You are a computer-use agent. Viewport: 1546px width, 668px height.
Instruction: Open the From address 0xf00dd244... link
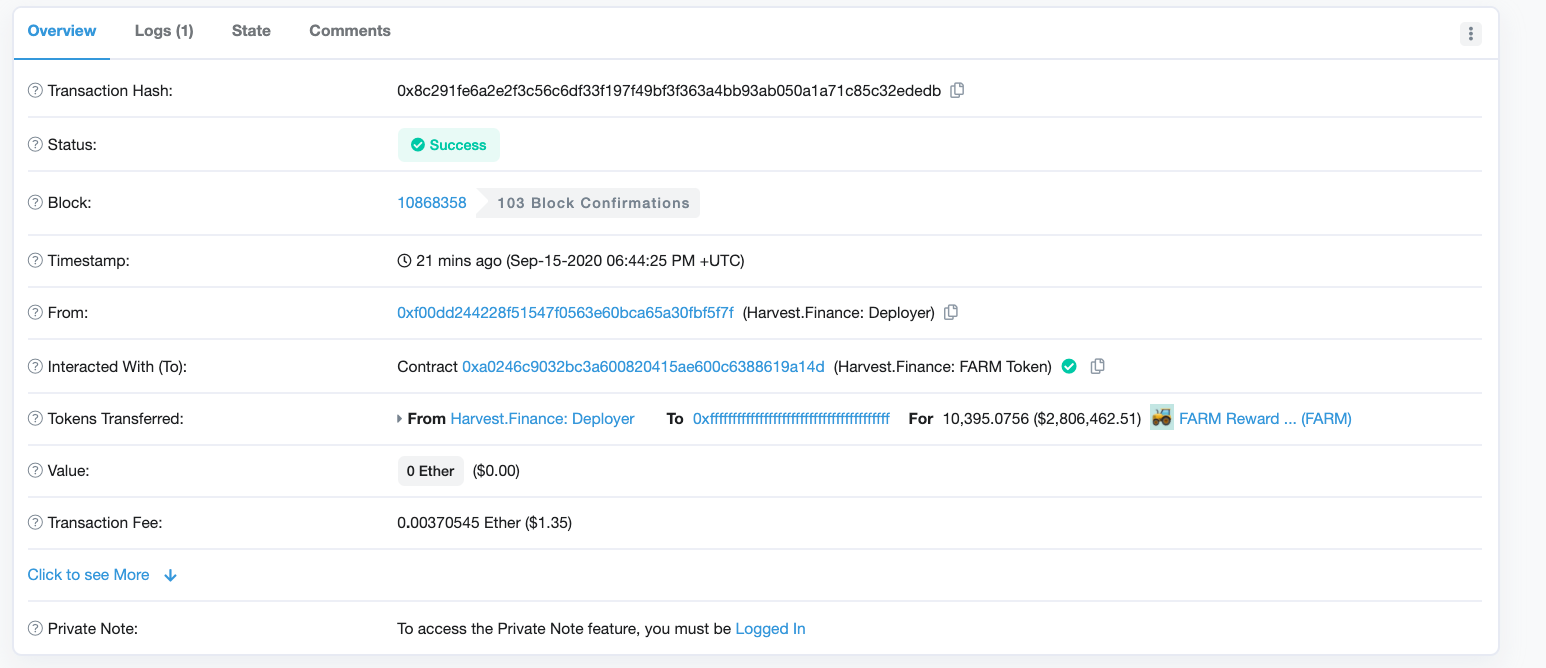pyautogui.click(x=566, y=313)
